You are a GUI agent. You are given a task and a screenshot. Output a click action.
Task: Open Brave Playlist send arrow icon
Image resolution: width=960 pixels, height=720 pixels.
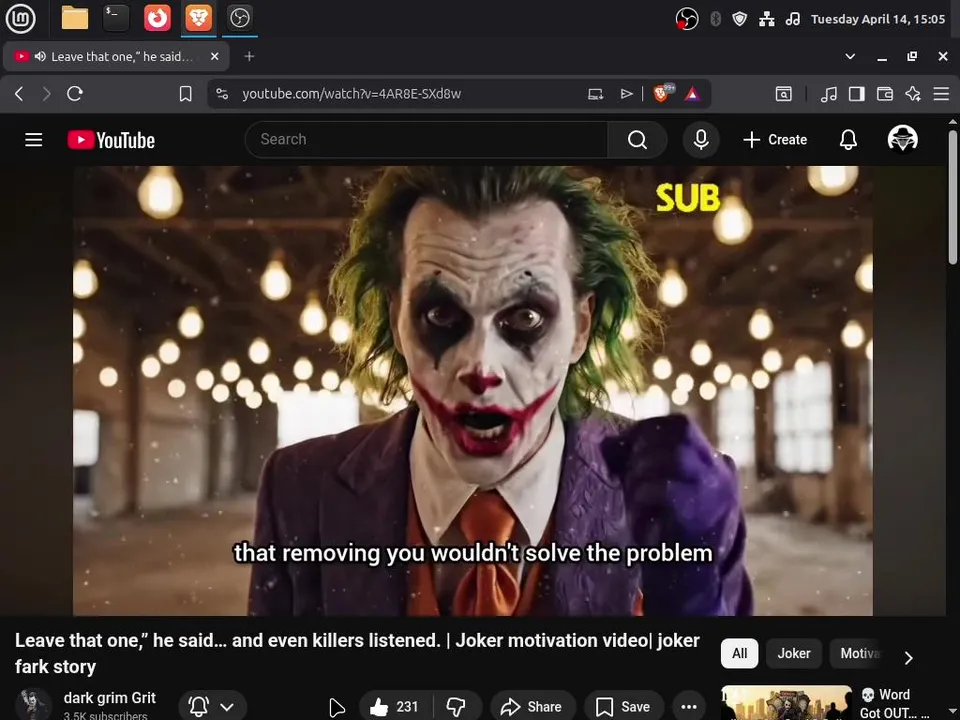tap(626, 94)
